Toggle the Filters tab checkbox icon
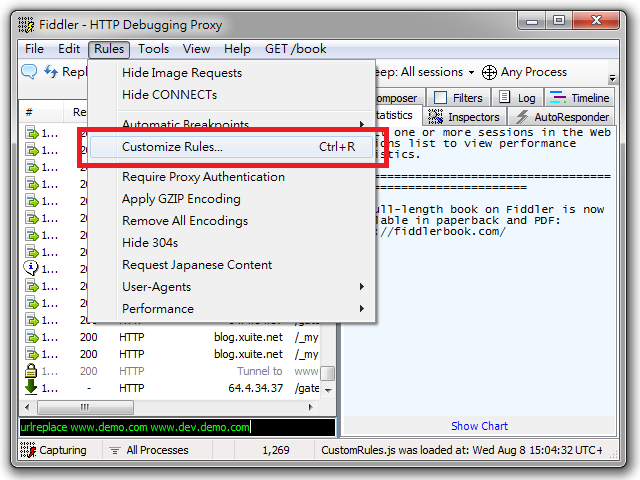The height and width of the screenshot is (480, 640). click(x=440, y=98)
